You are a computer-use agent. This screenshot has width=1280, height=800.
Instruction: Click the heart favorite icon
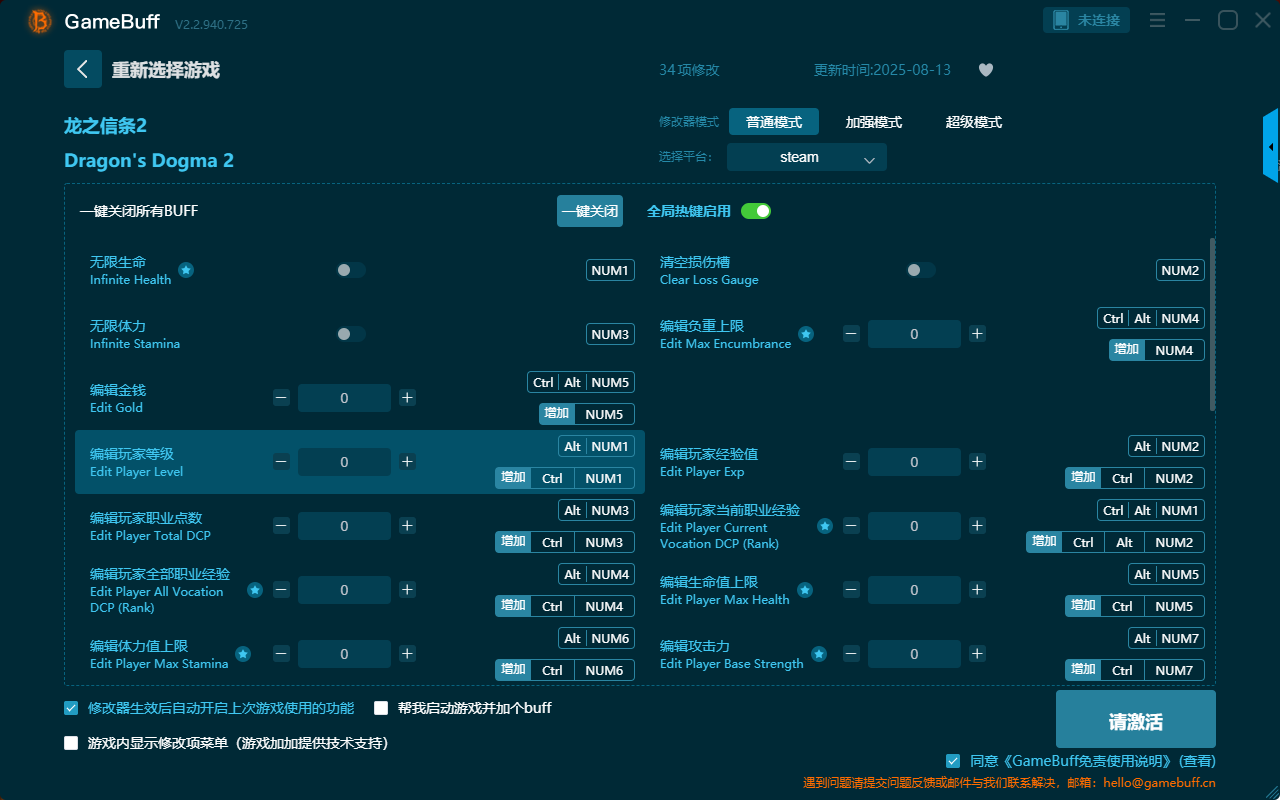coord(986,70)
